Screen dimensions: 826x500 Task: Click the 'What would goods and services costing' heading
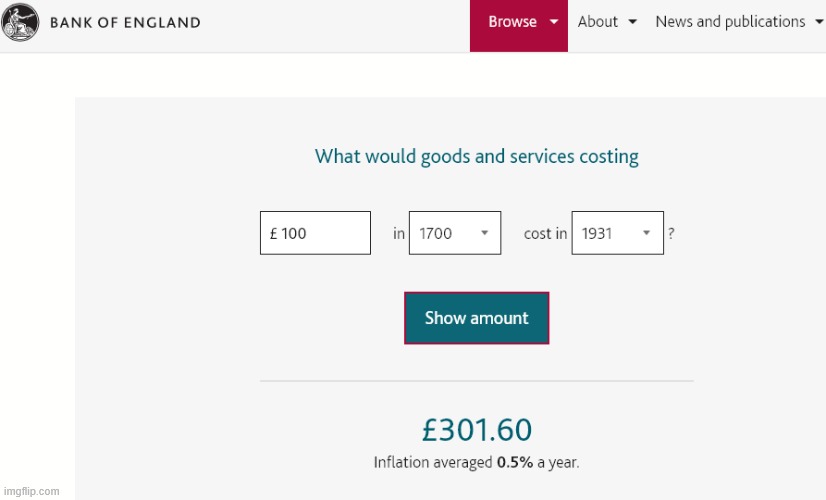pyautogui.click(x=477, y=157)
